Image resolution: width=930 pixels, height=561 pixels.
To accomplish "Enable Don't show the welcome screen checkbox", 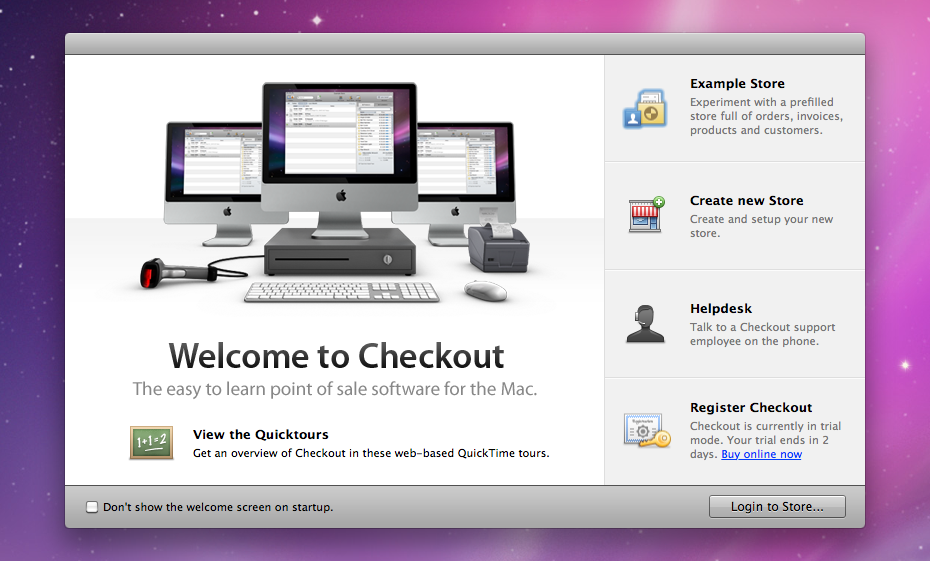I will coord(92,507).
